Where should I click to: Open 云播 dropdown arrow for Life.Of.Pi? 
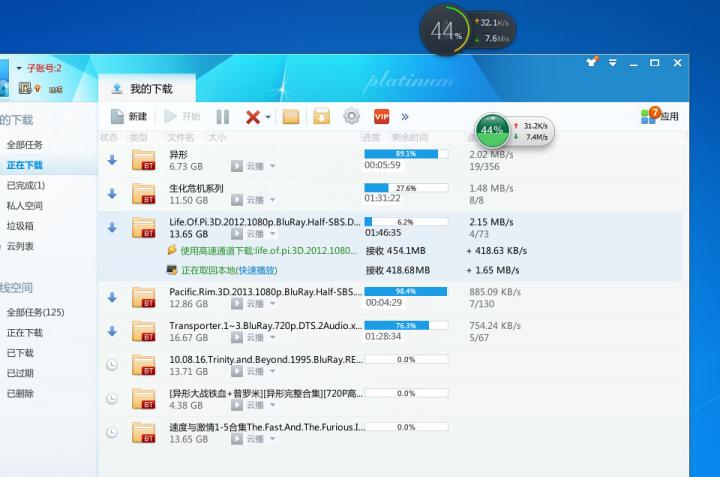pyautogui.click(x=272, y=234)
